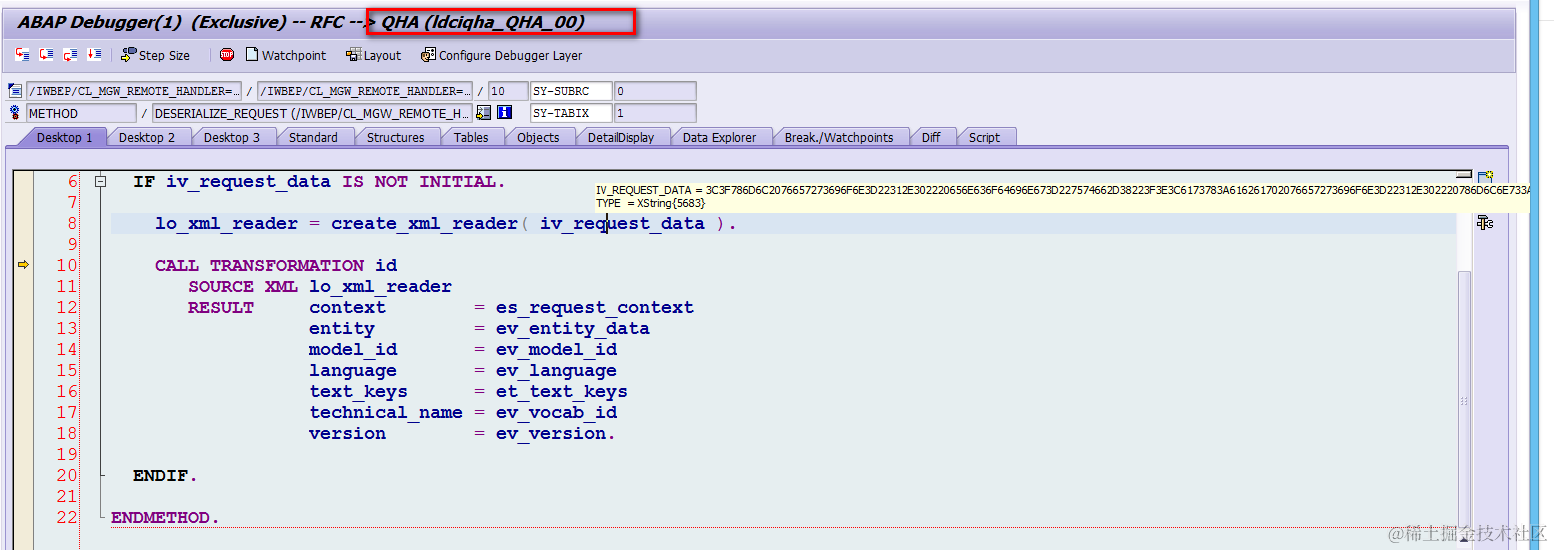Click the blue information icon

[x=505, y=113]
